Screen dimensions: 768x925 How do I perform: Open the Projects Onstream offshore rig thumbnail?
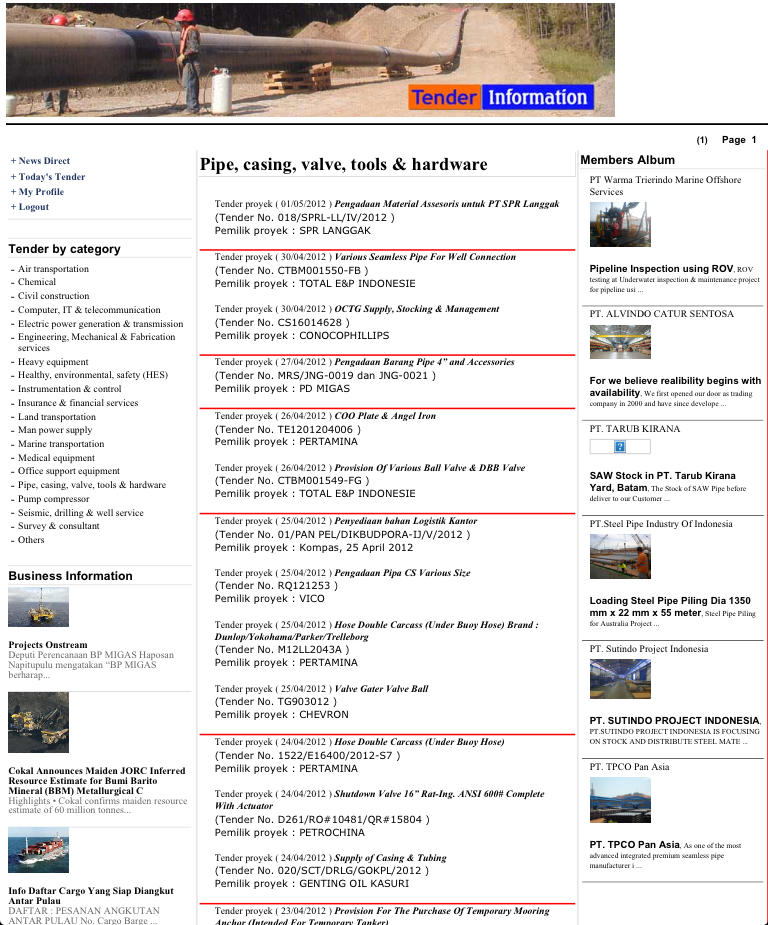[38, 607]
